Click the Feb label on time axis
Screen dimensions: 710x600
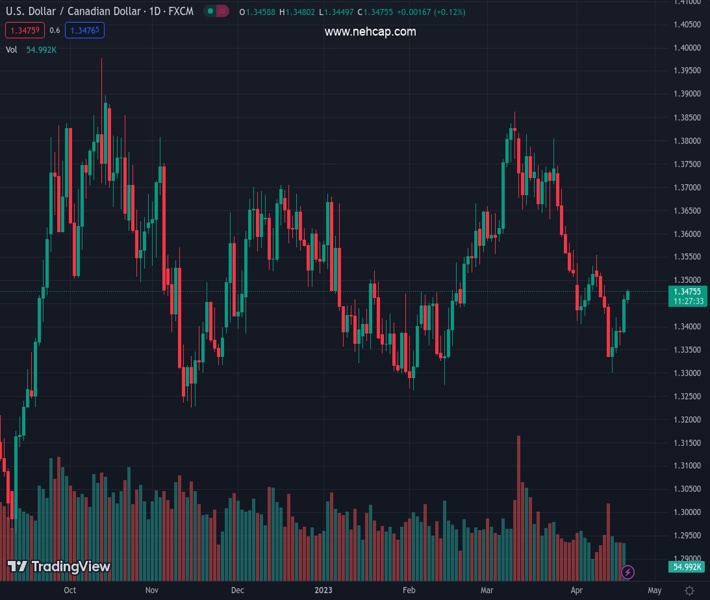409,591
